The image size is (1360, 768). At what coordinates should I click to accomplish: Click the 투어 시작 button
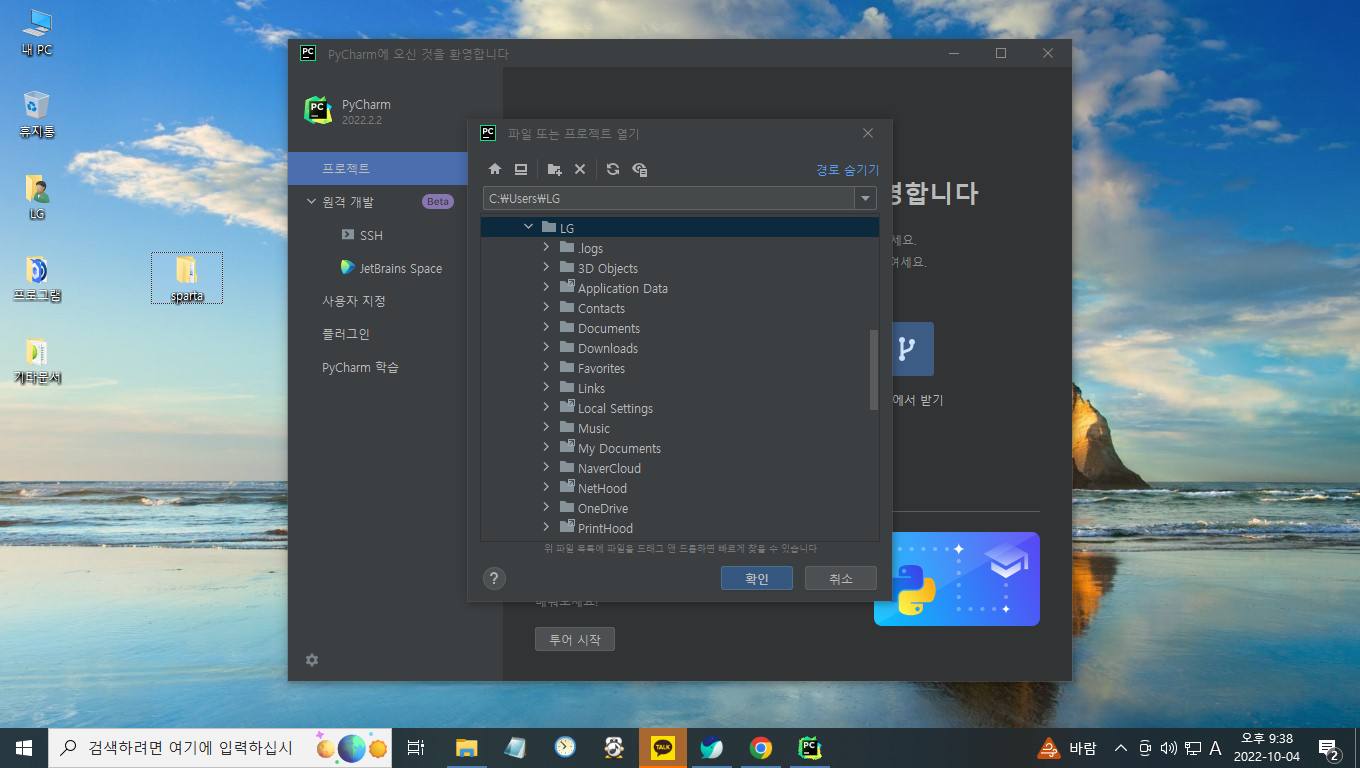575,640
